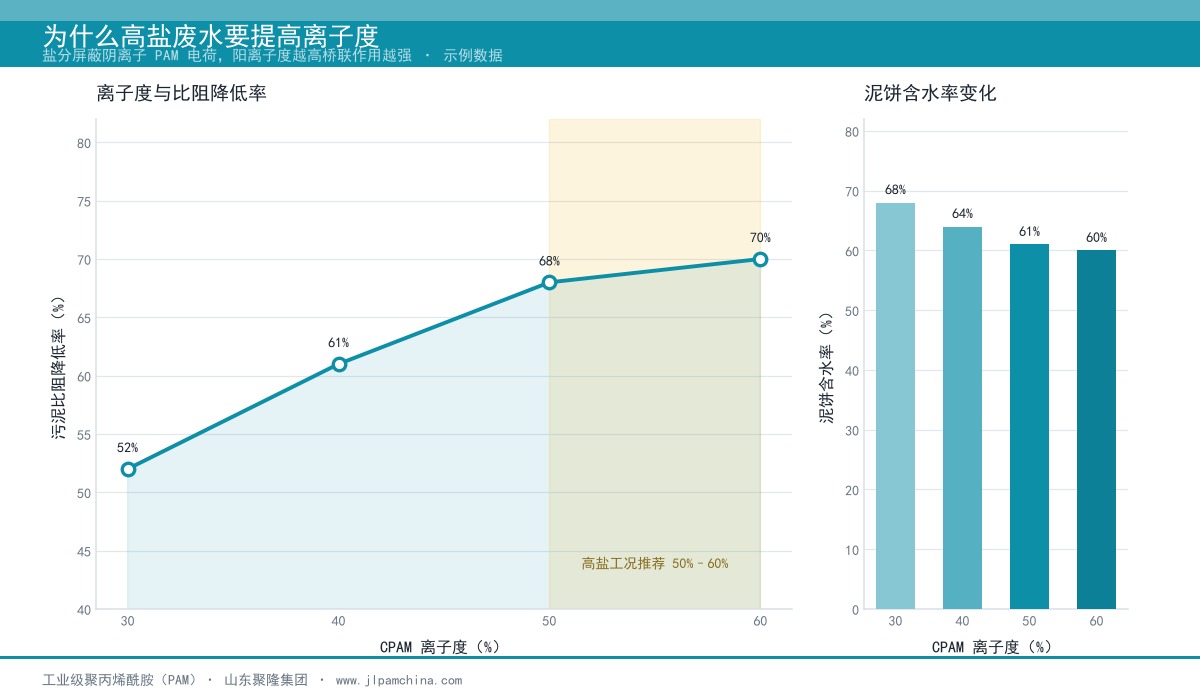
Task: Click the 68% line chart marker
Action: 549,282
